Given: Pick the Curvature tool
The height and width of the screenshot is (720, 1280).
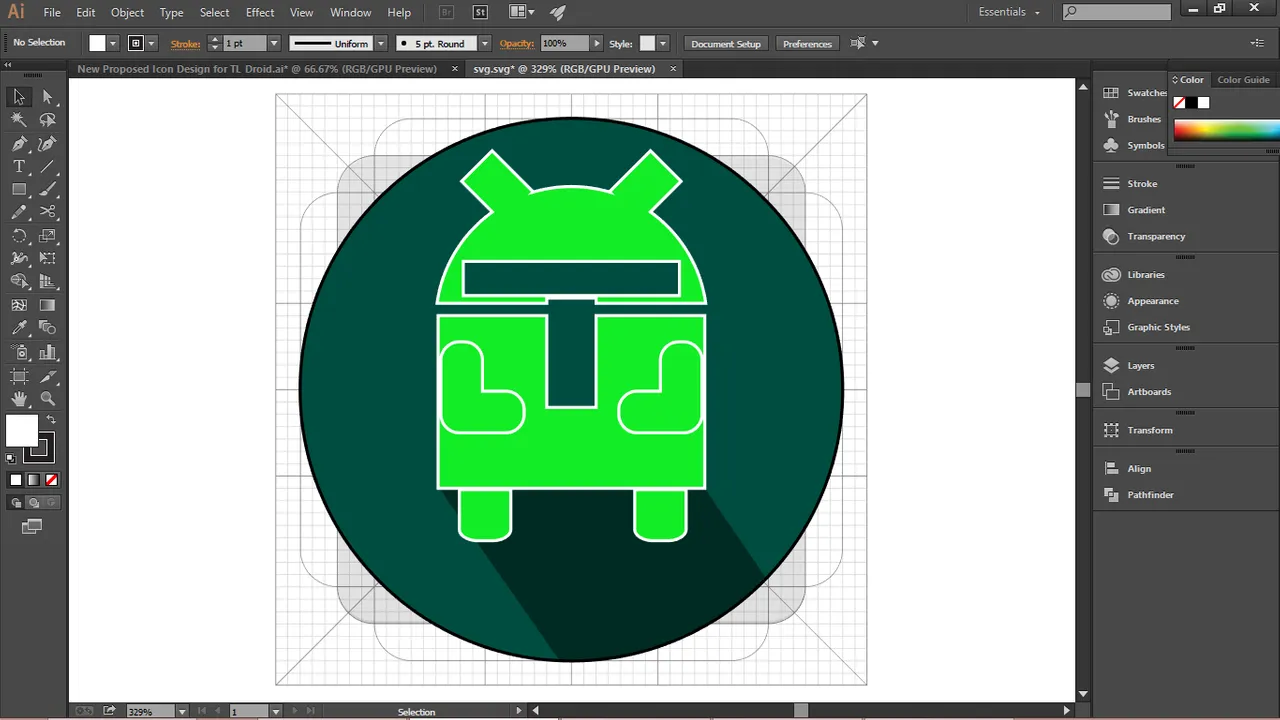Looking at the screenshot, I should pos(47,143).
